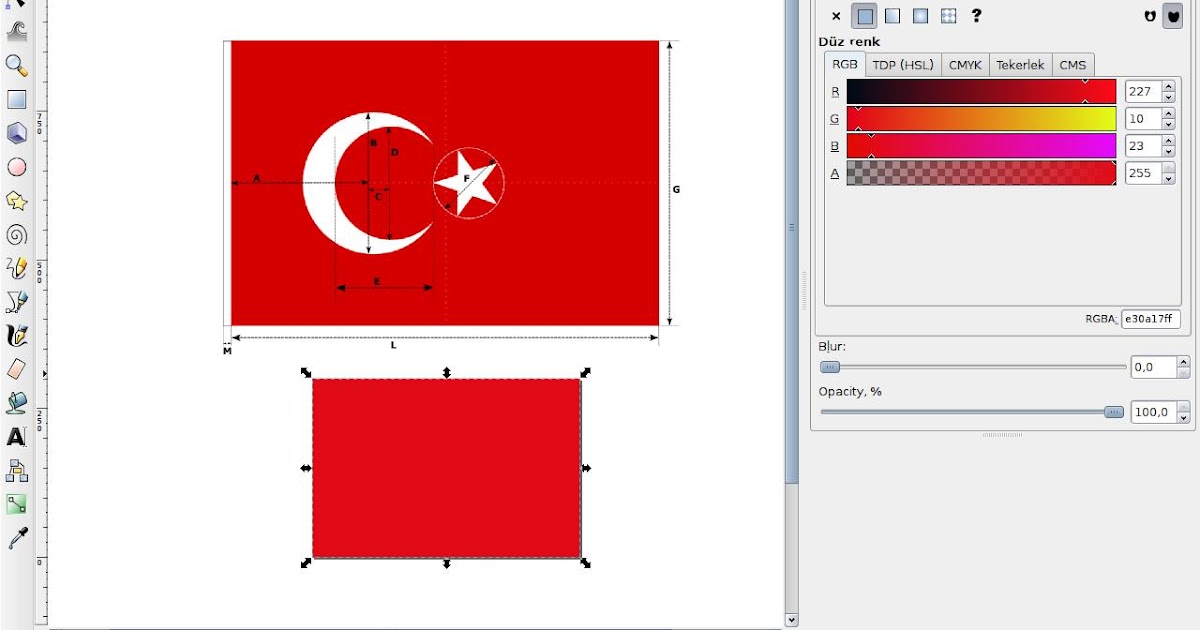Set fill to no paint (X)
The height and width of the screenshot is (630, 1200).
click(x=836, y=16)
